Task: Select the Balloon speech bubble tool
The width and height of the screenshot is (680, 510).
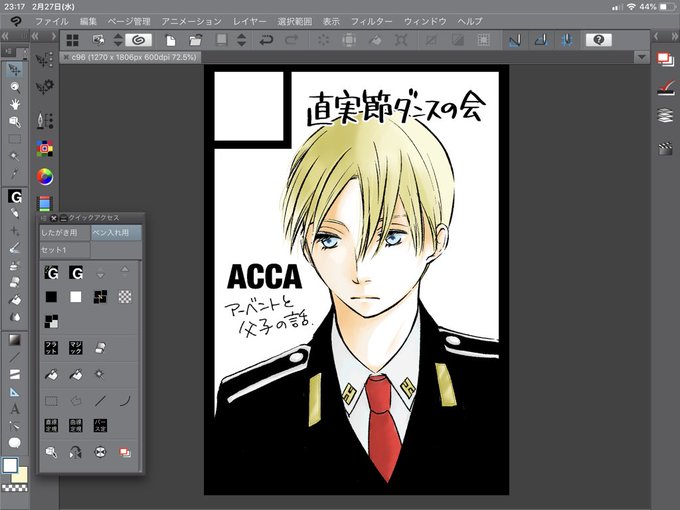Action: pos(15,443)
